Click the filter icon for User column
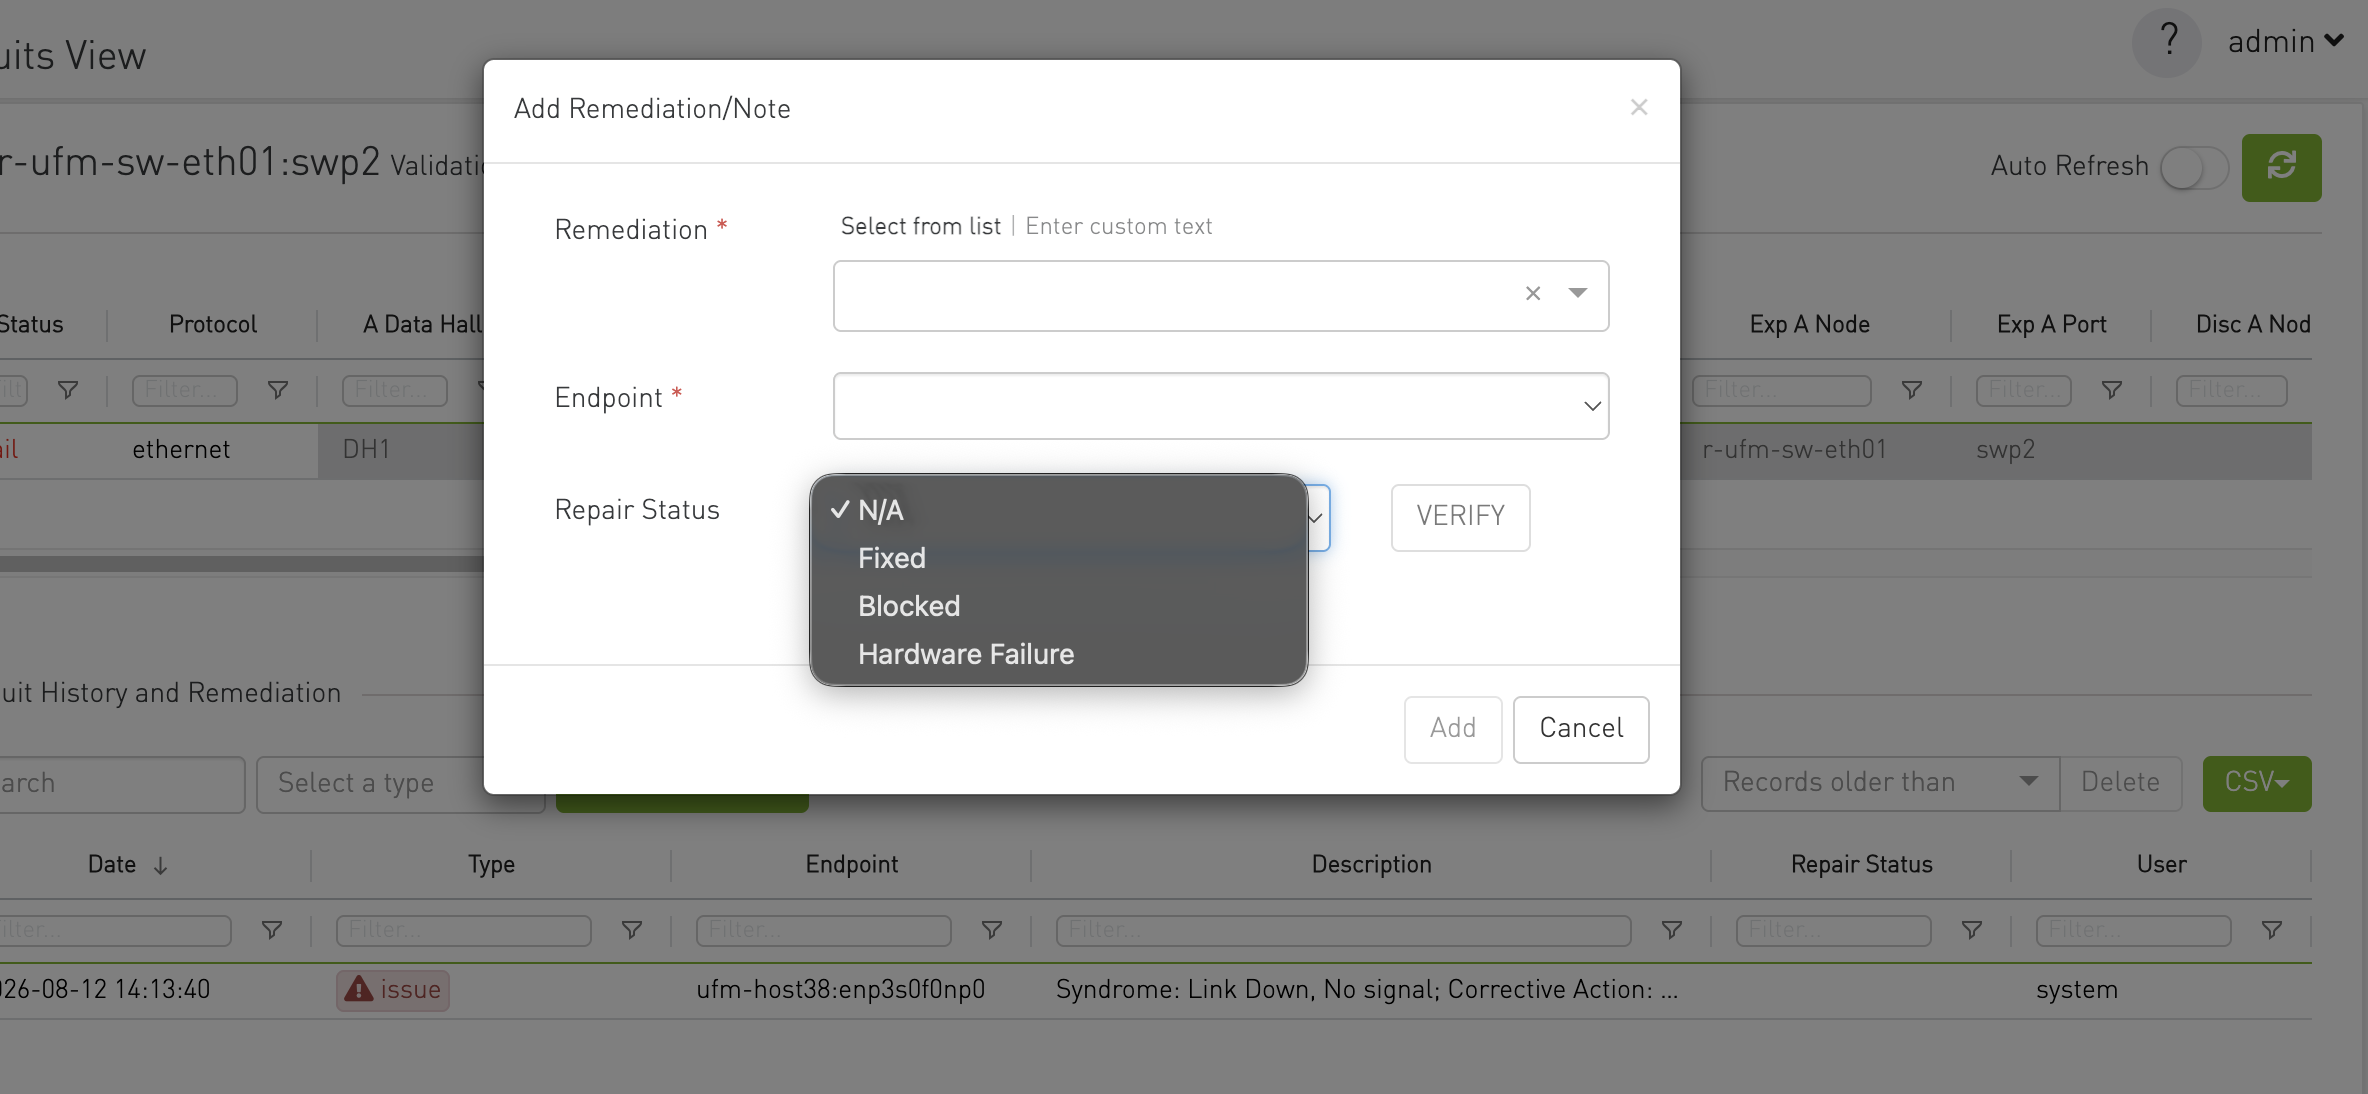 coord(2271,930)
